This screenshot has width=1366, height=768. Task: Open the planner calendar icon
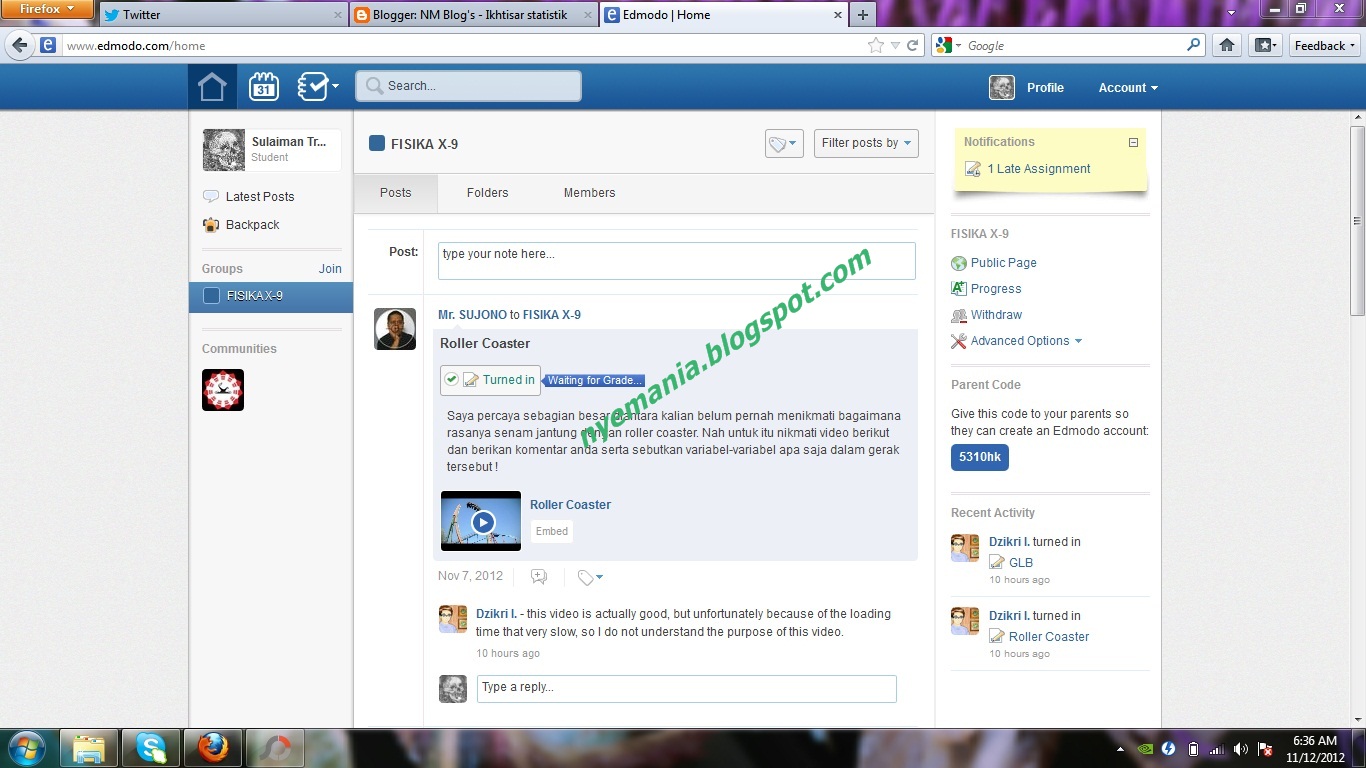coord(262,86)
